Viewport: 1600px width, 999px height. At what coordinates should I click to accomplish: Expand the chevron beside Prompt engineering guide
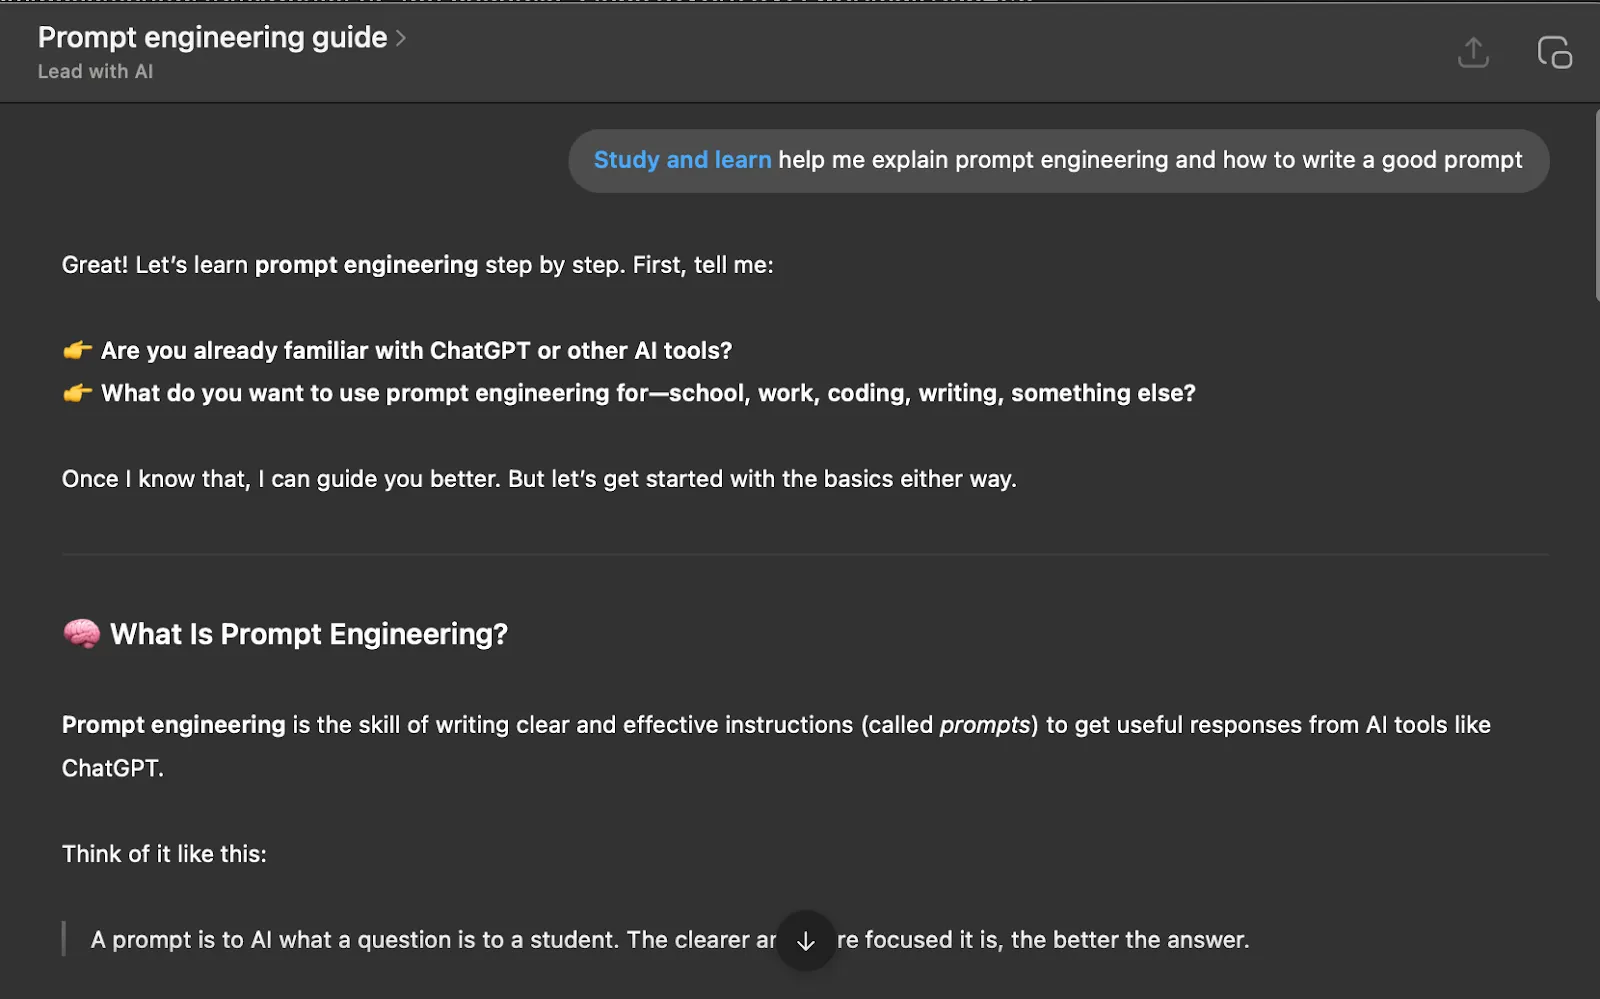(x=401, y=38)
